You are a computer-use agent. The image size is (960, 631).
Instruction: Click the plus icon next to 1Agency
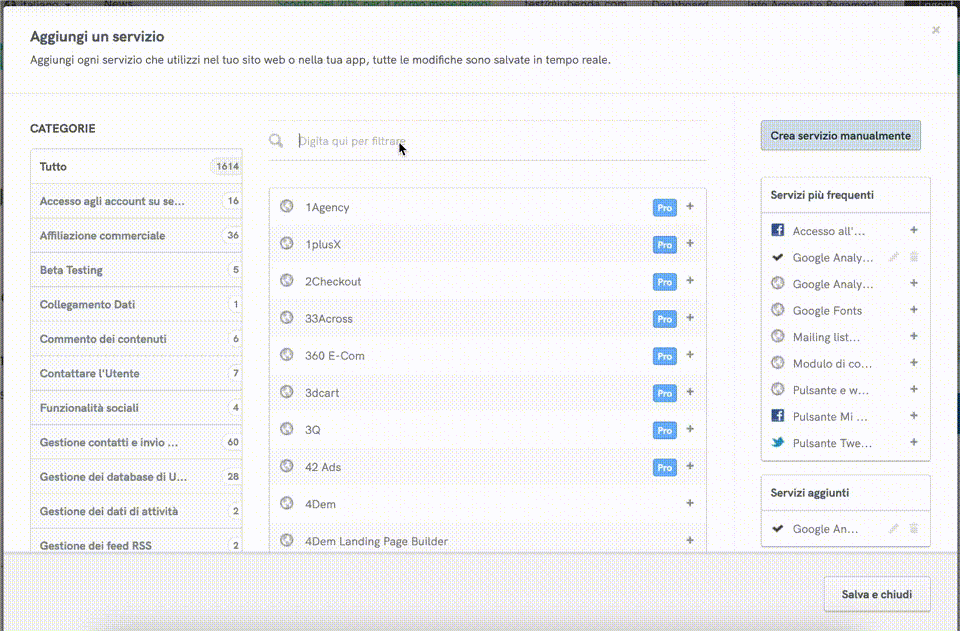click(690, 207)
